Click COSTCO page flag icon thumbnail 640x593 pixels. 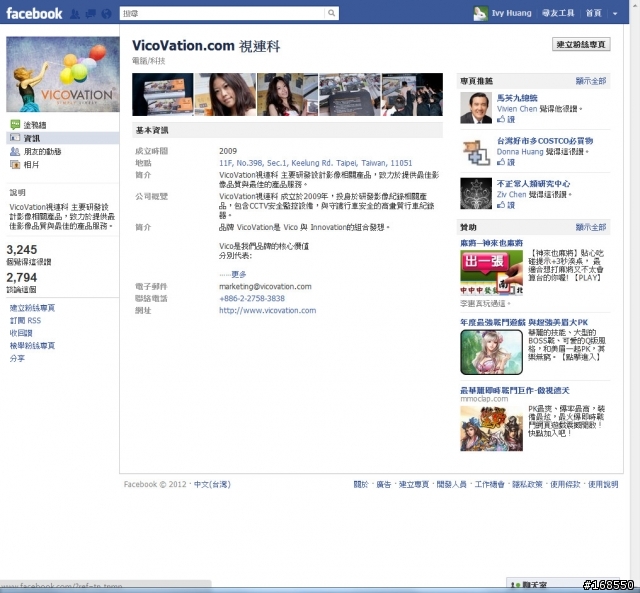[476, 151]
